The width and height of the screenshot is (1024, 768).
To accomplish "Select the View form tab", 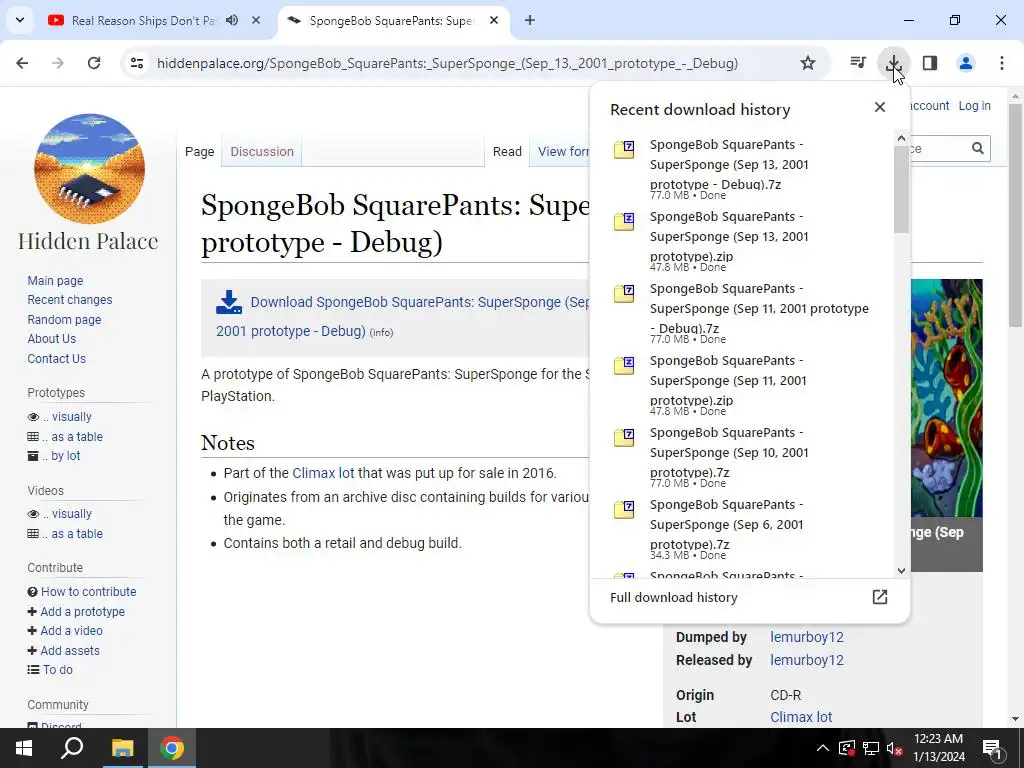I will pos(562,152).
